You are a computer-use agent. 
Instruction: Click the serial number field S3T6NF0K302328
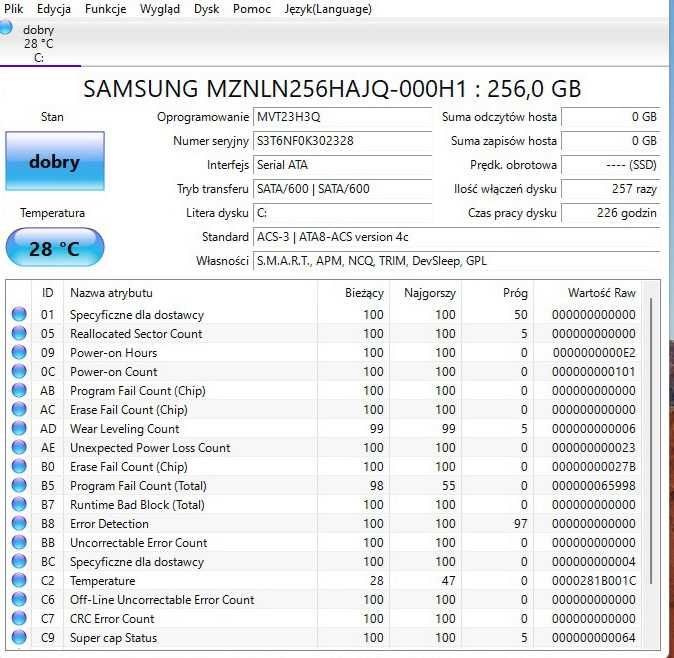click(x=343, y=141)
